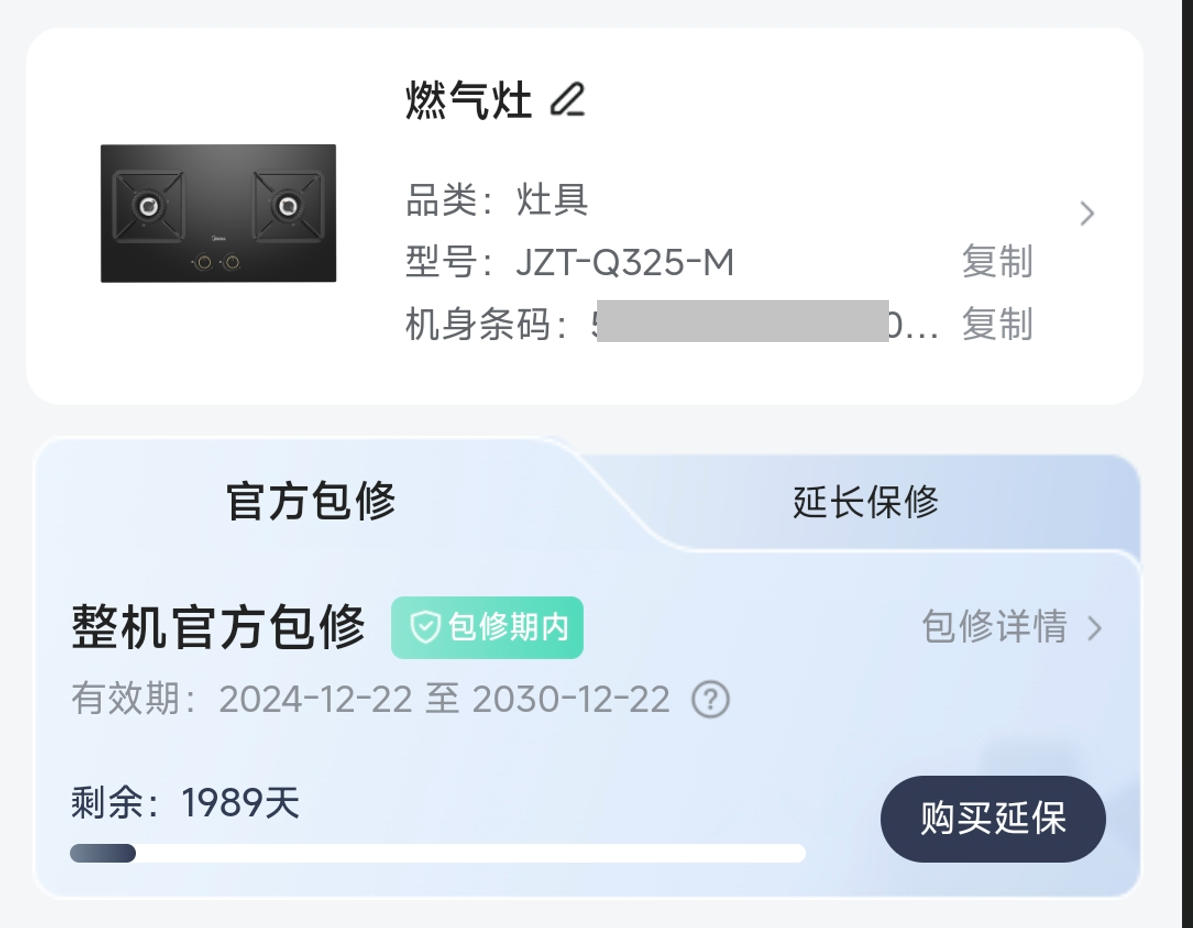Tap the pencil edit icon beside 燃气灶
The height and width of the screenshot is (928, 1193).
(568, 100)
